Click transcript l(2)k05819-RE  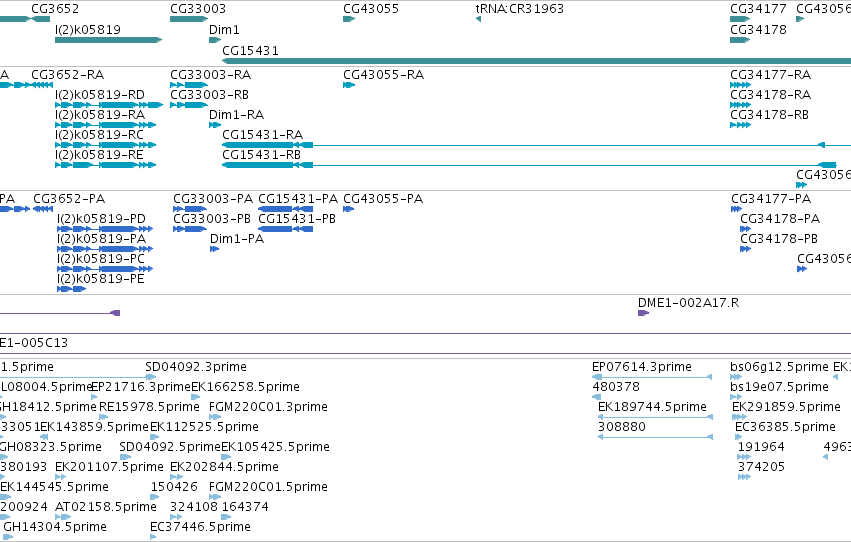(x=105, y=165)
